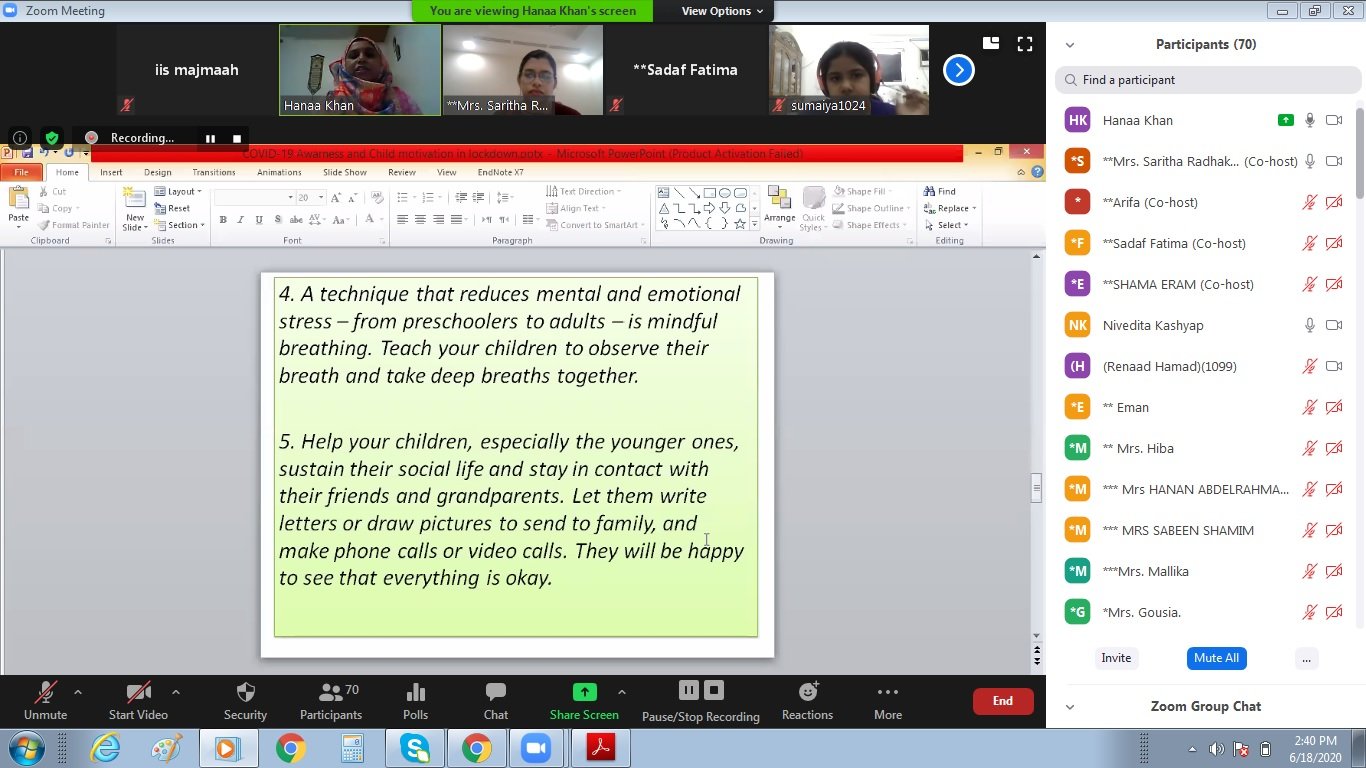The image size is (1366, 768).
Task: Open the Polls button
Action: pos(415,701)
